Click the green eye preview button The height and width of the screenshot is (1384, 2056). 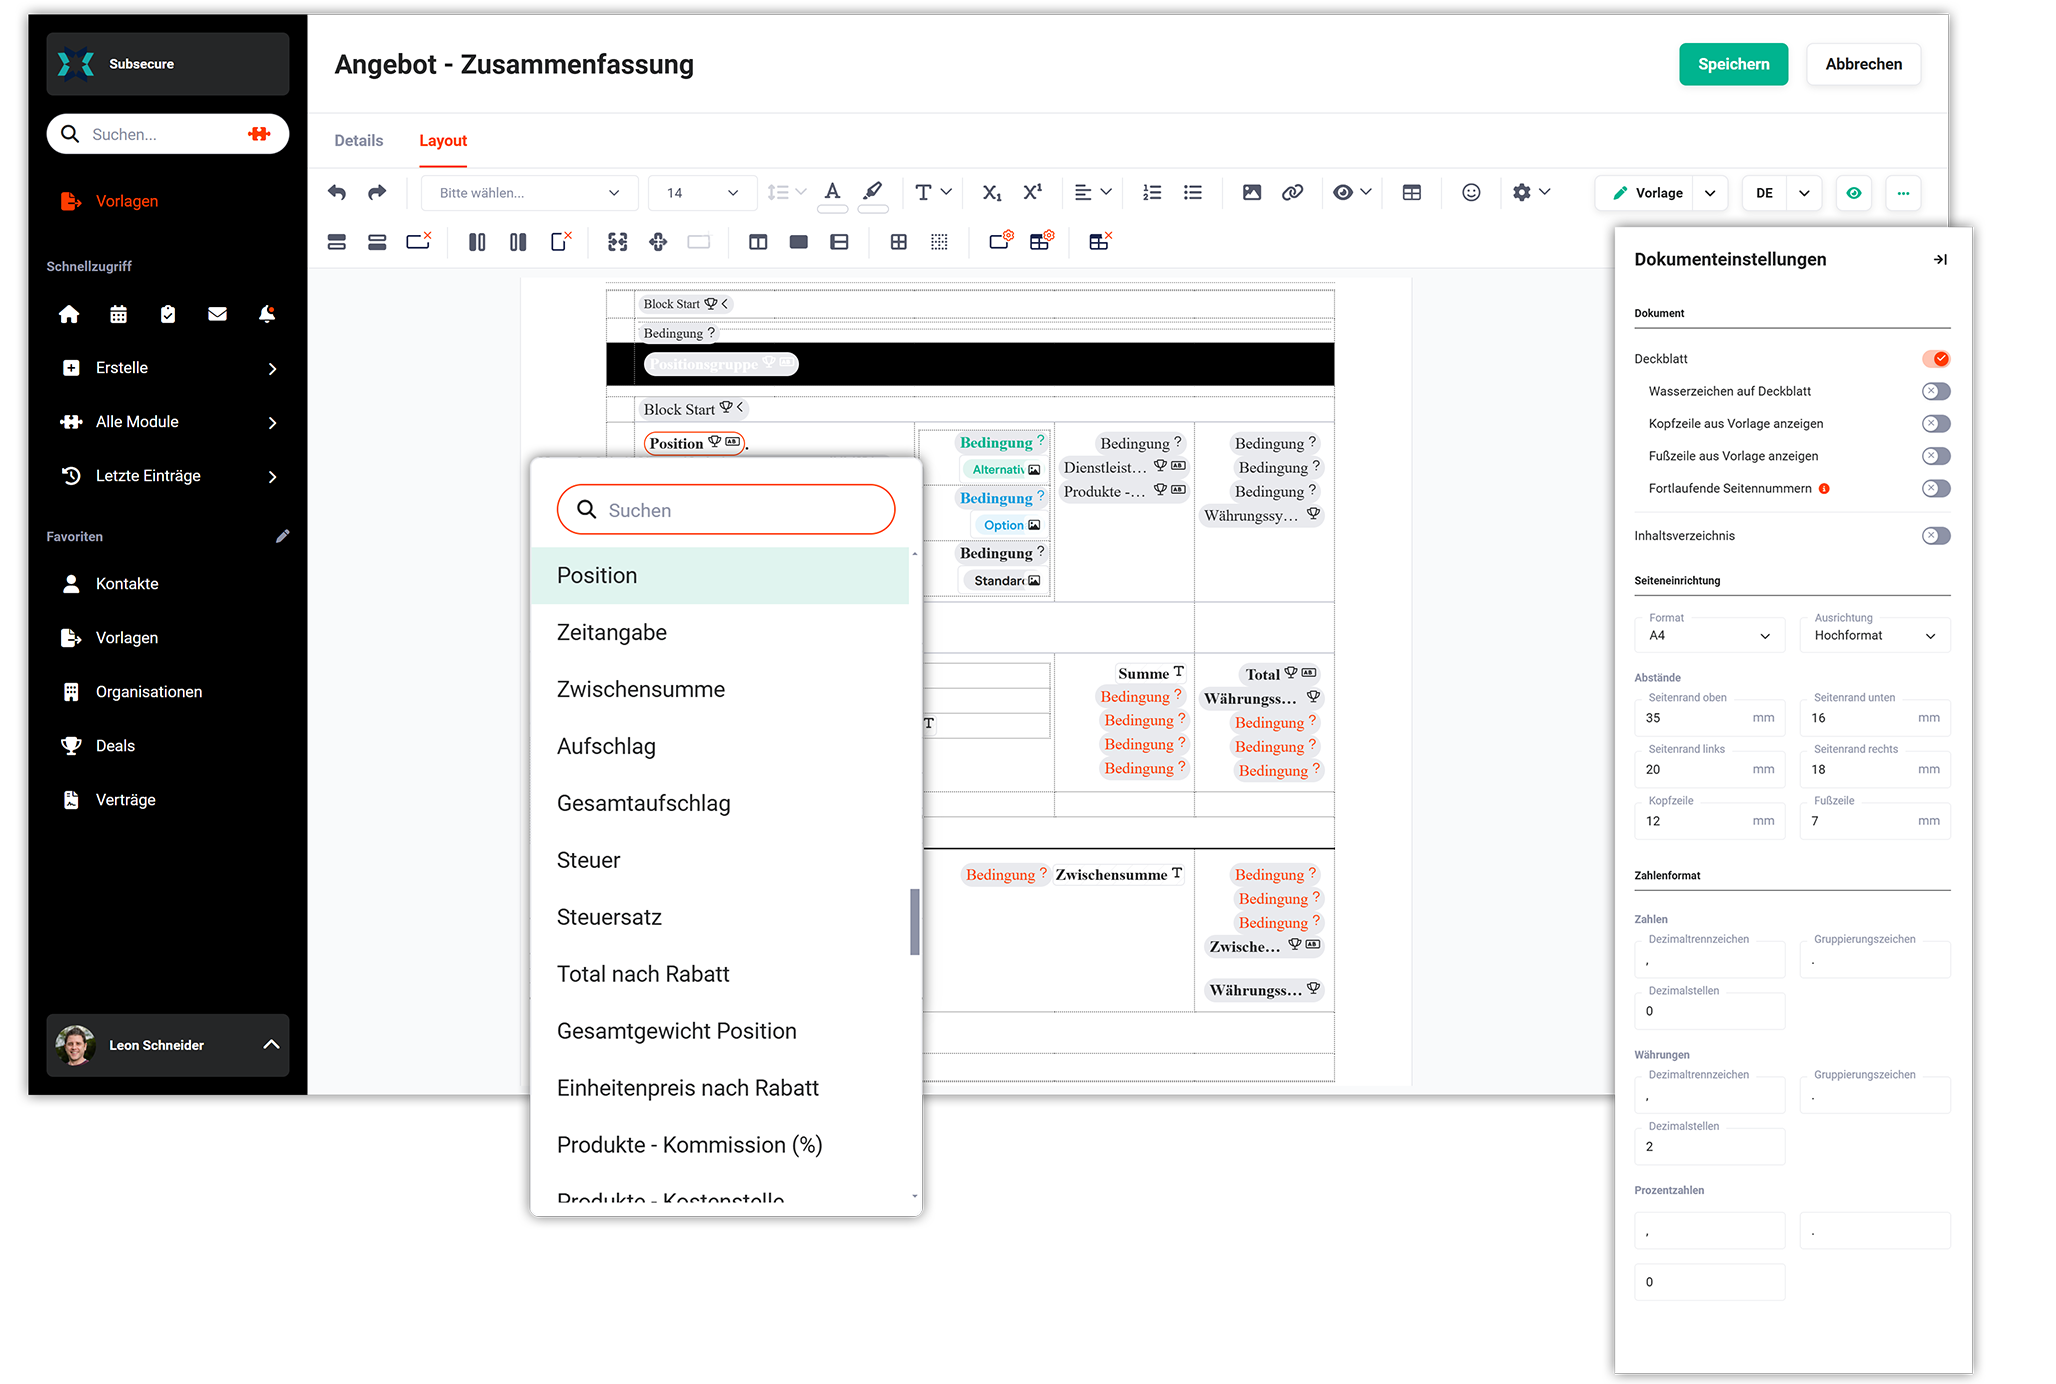click(x=1854, y=193)
